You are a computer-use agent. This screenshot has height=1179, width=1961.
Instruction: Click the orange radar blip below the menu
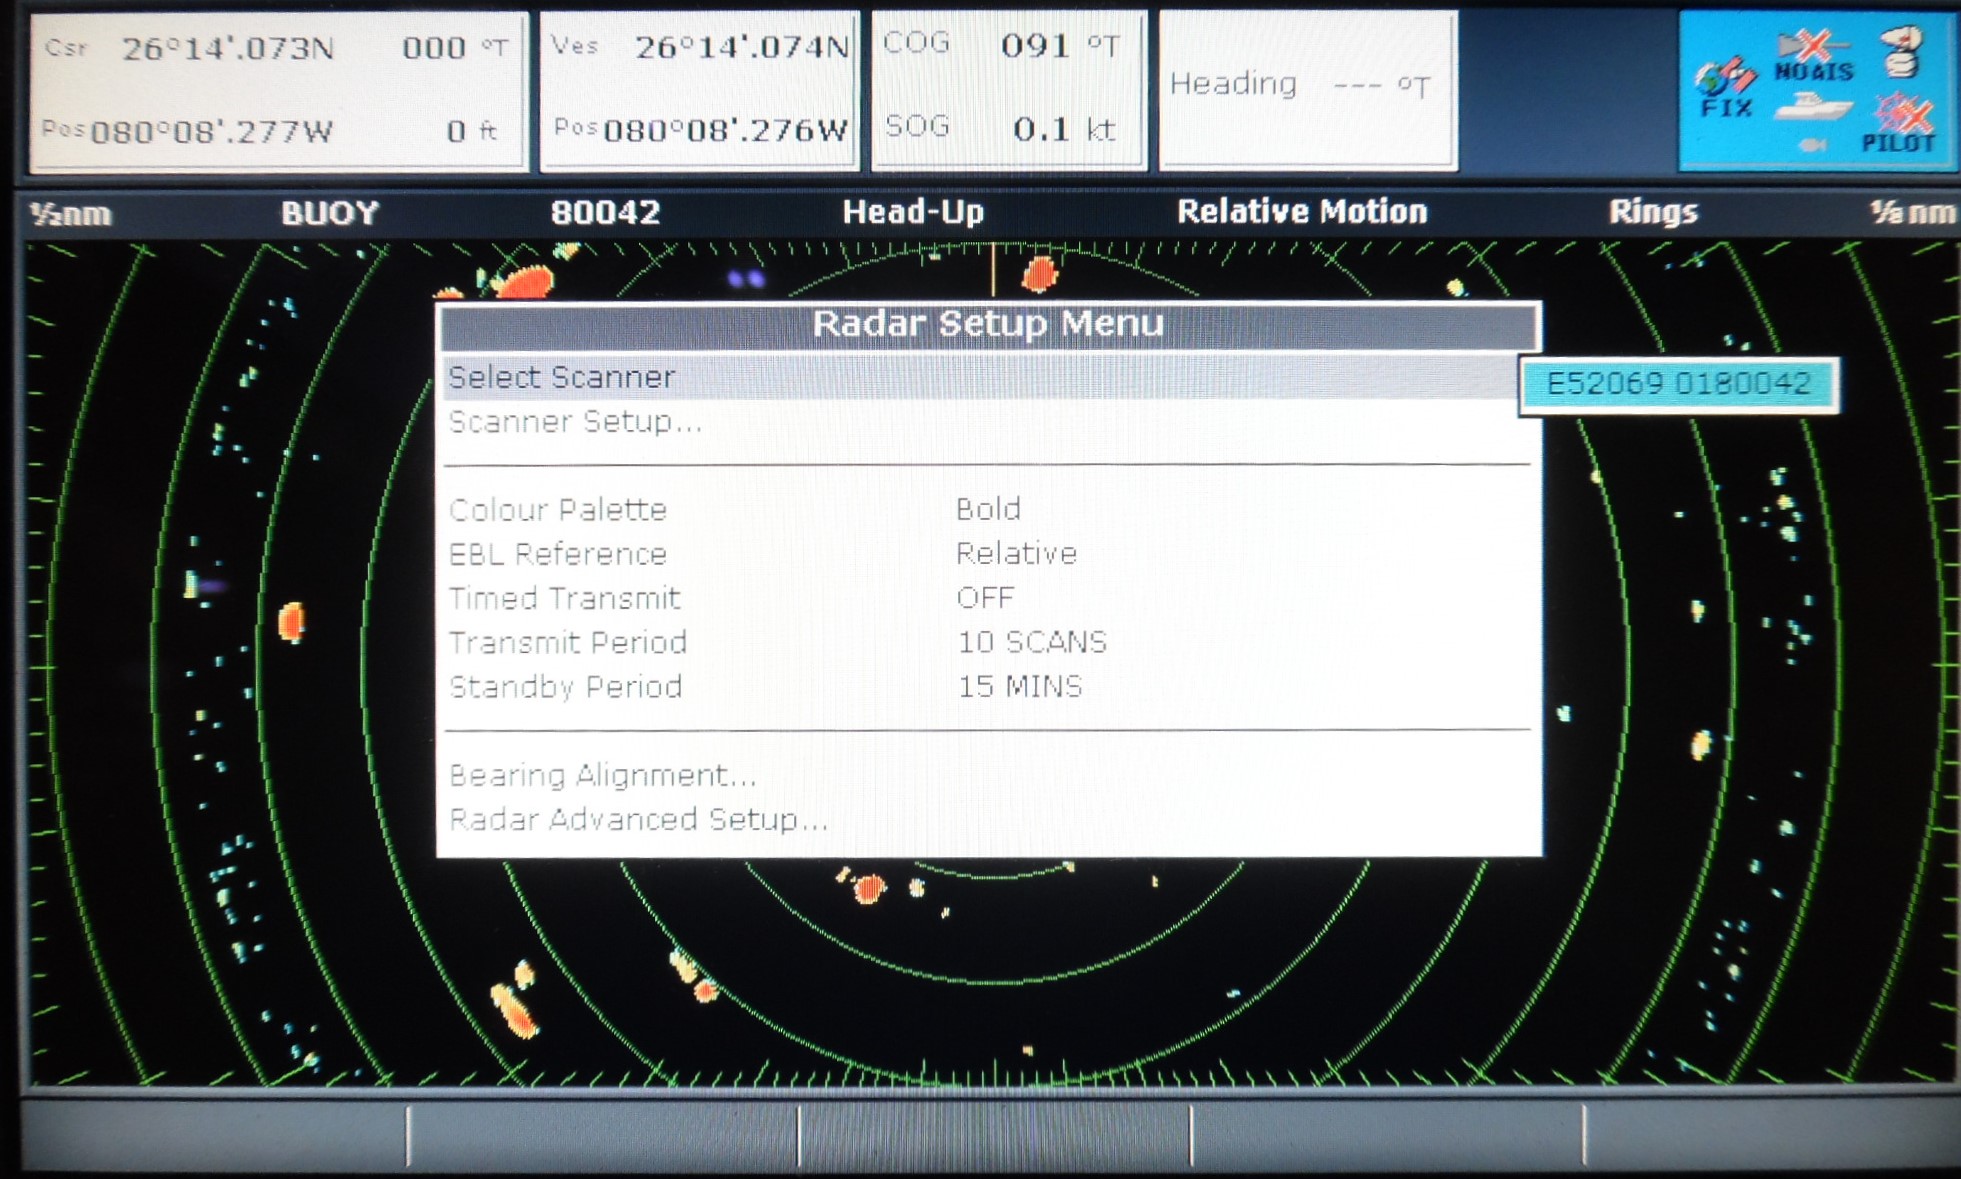[868, 888]
